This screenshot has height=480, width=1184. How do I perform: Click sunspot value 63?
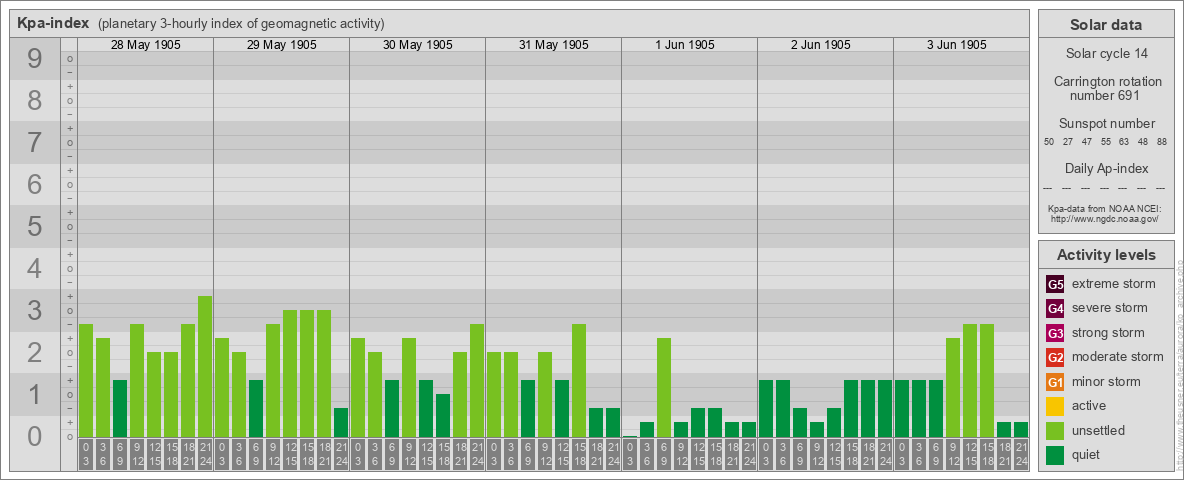(x=1124, y=141)
